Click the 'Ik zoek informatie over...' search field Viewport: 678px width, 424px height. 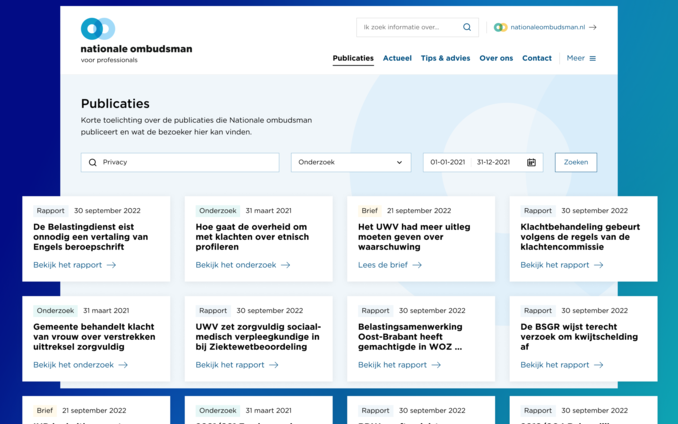[x=417, y=27]
